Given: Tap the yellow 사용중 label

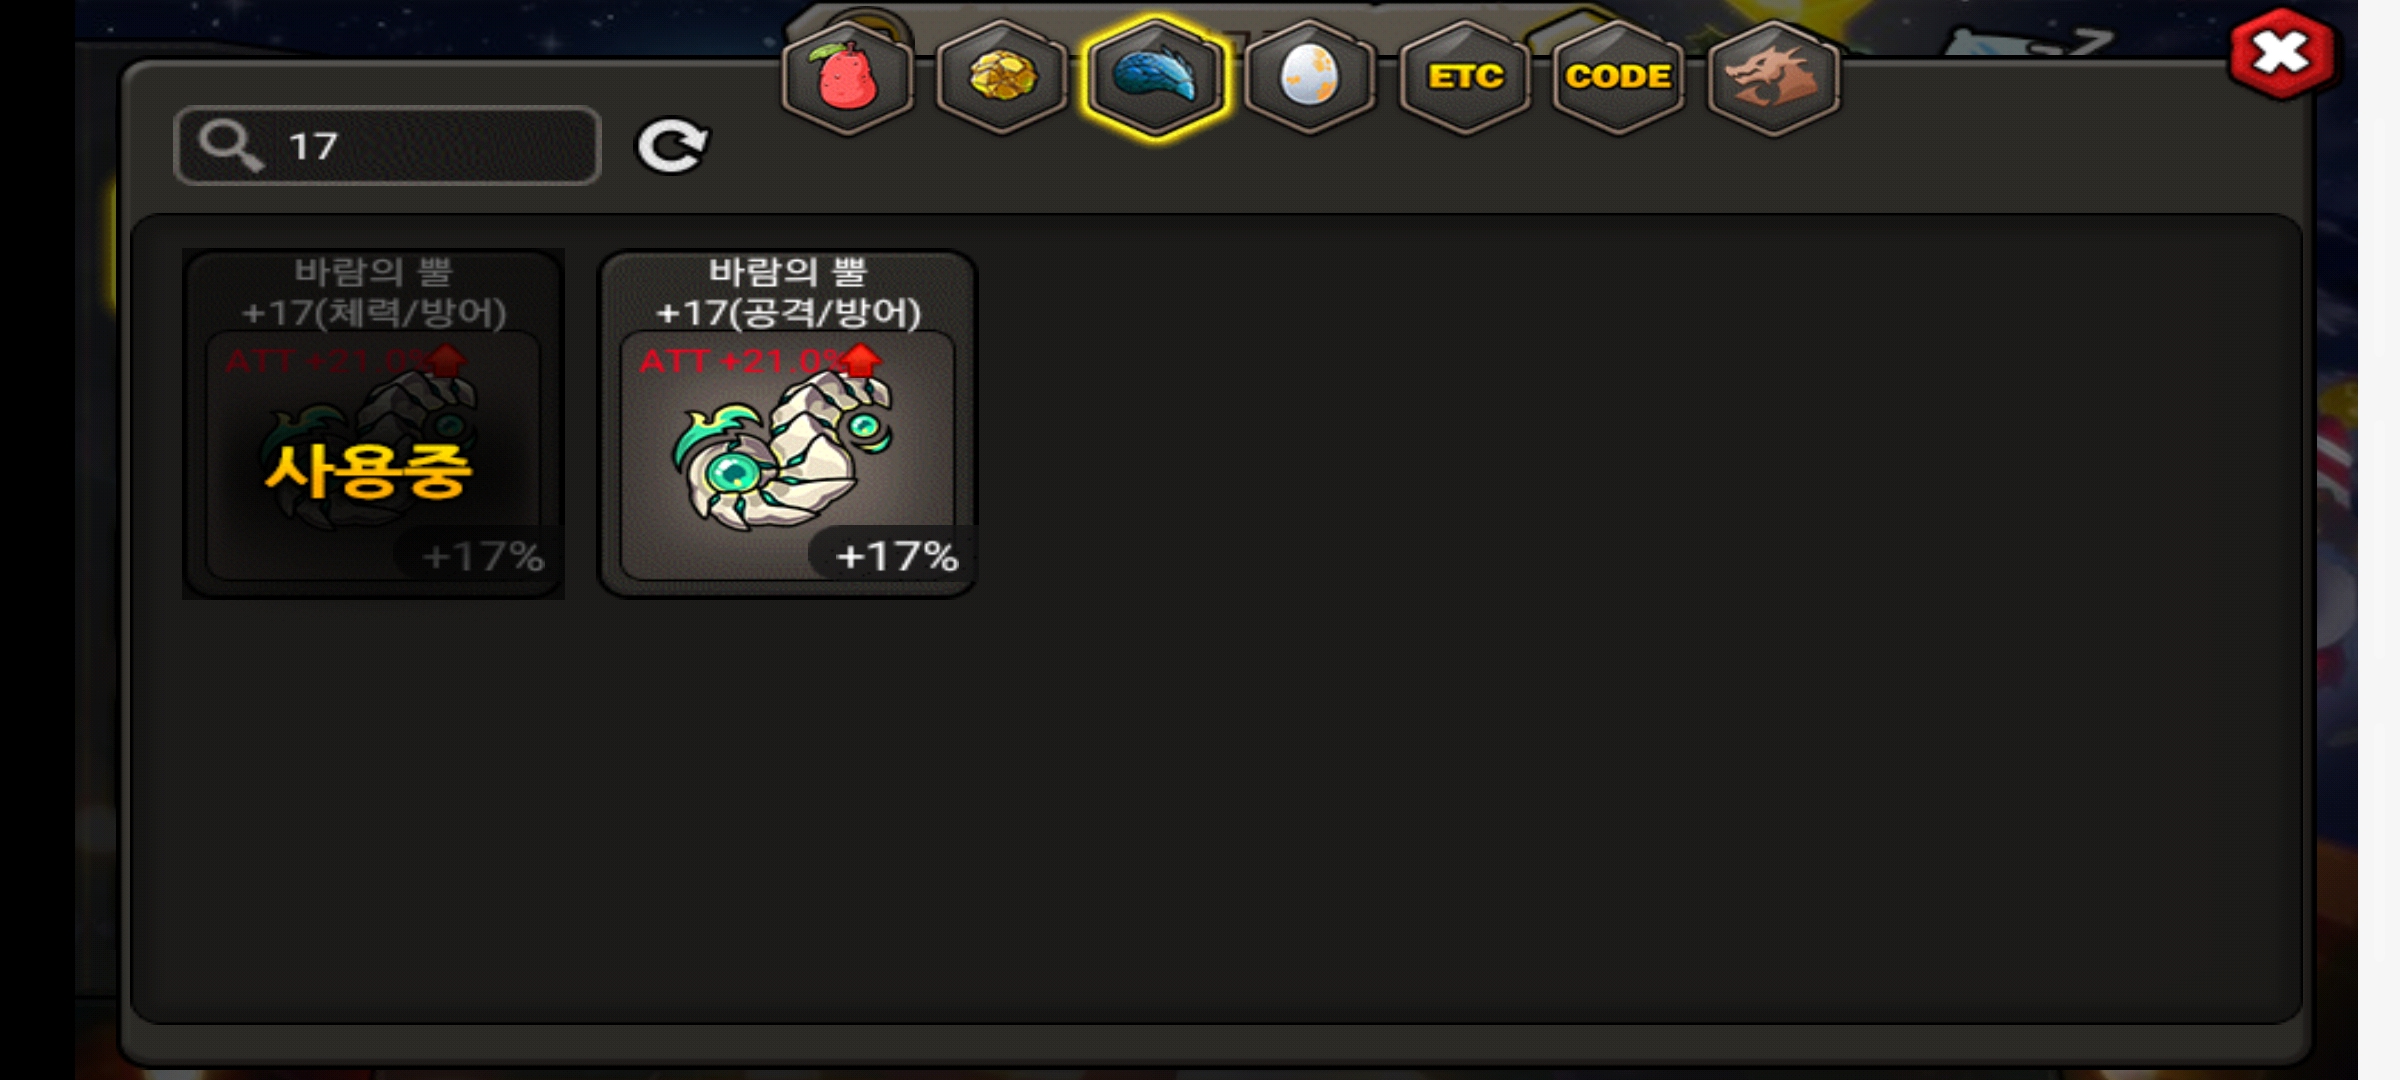Looking at the screenshot, I should click(x=367, y=470).
